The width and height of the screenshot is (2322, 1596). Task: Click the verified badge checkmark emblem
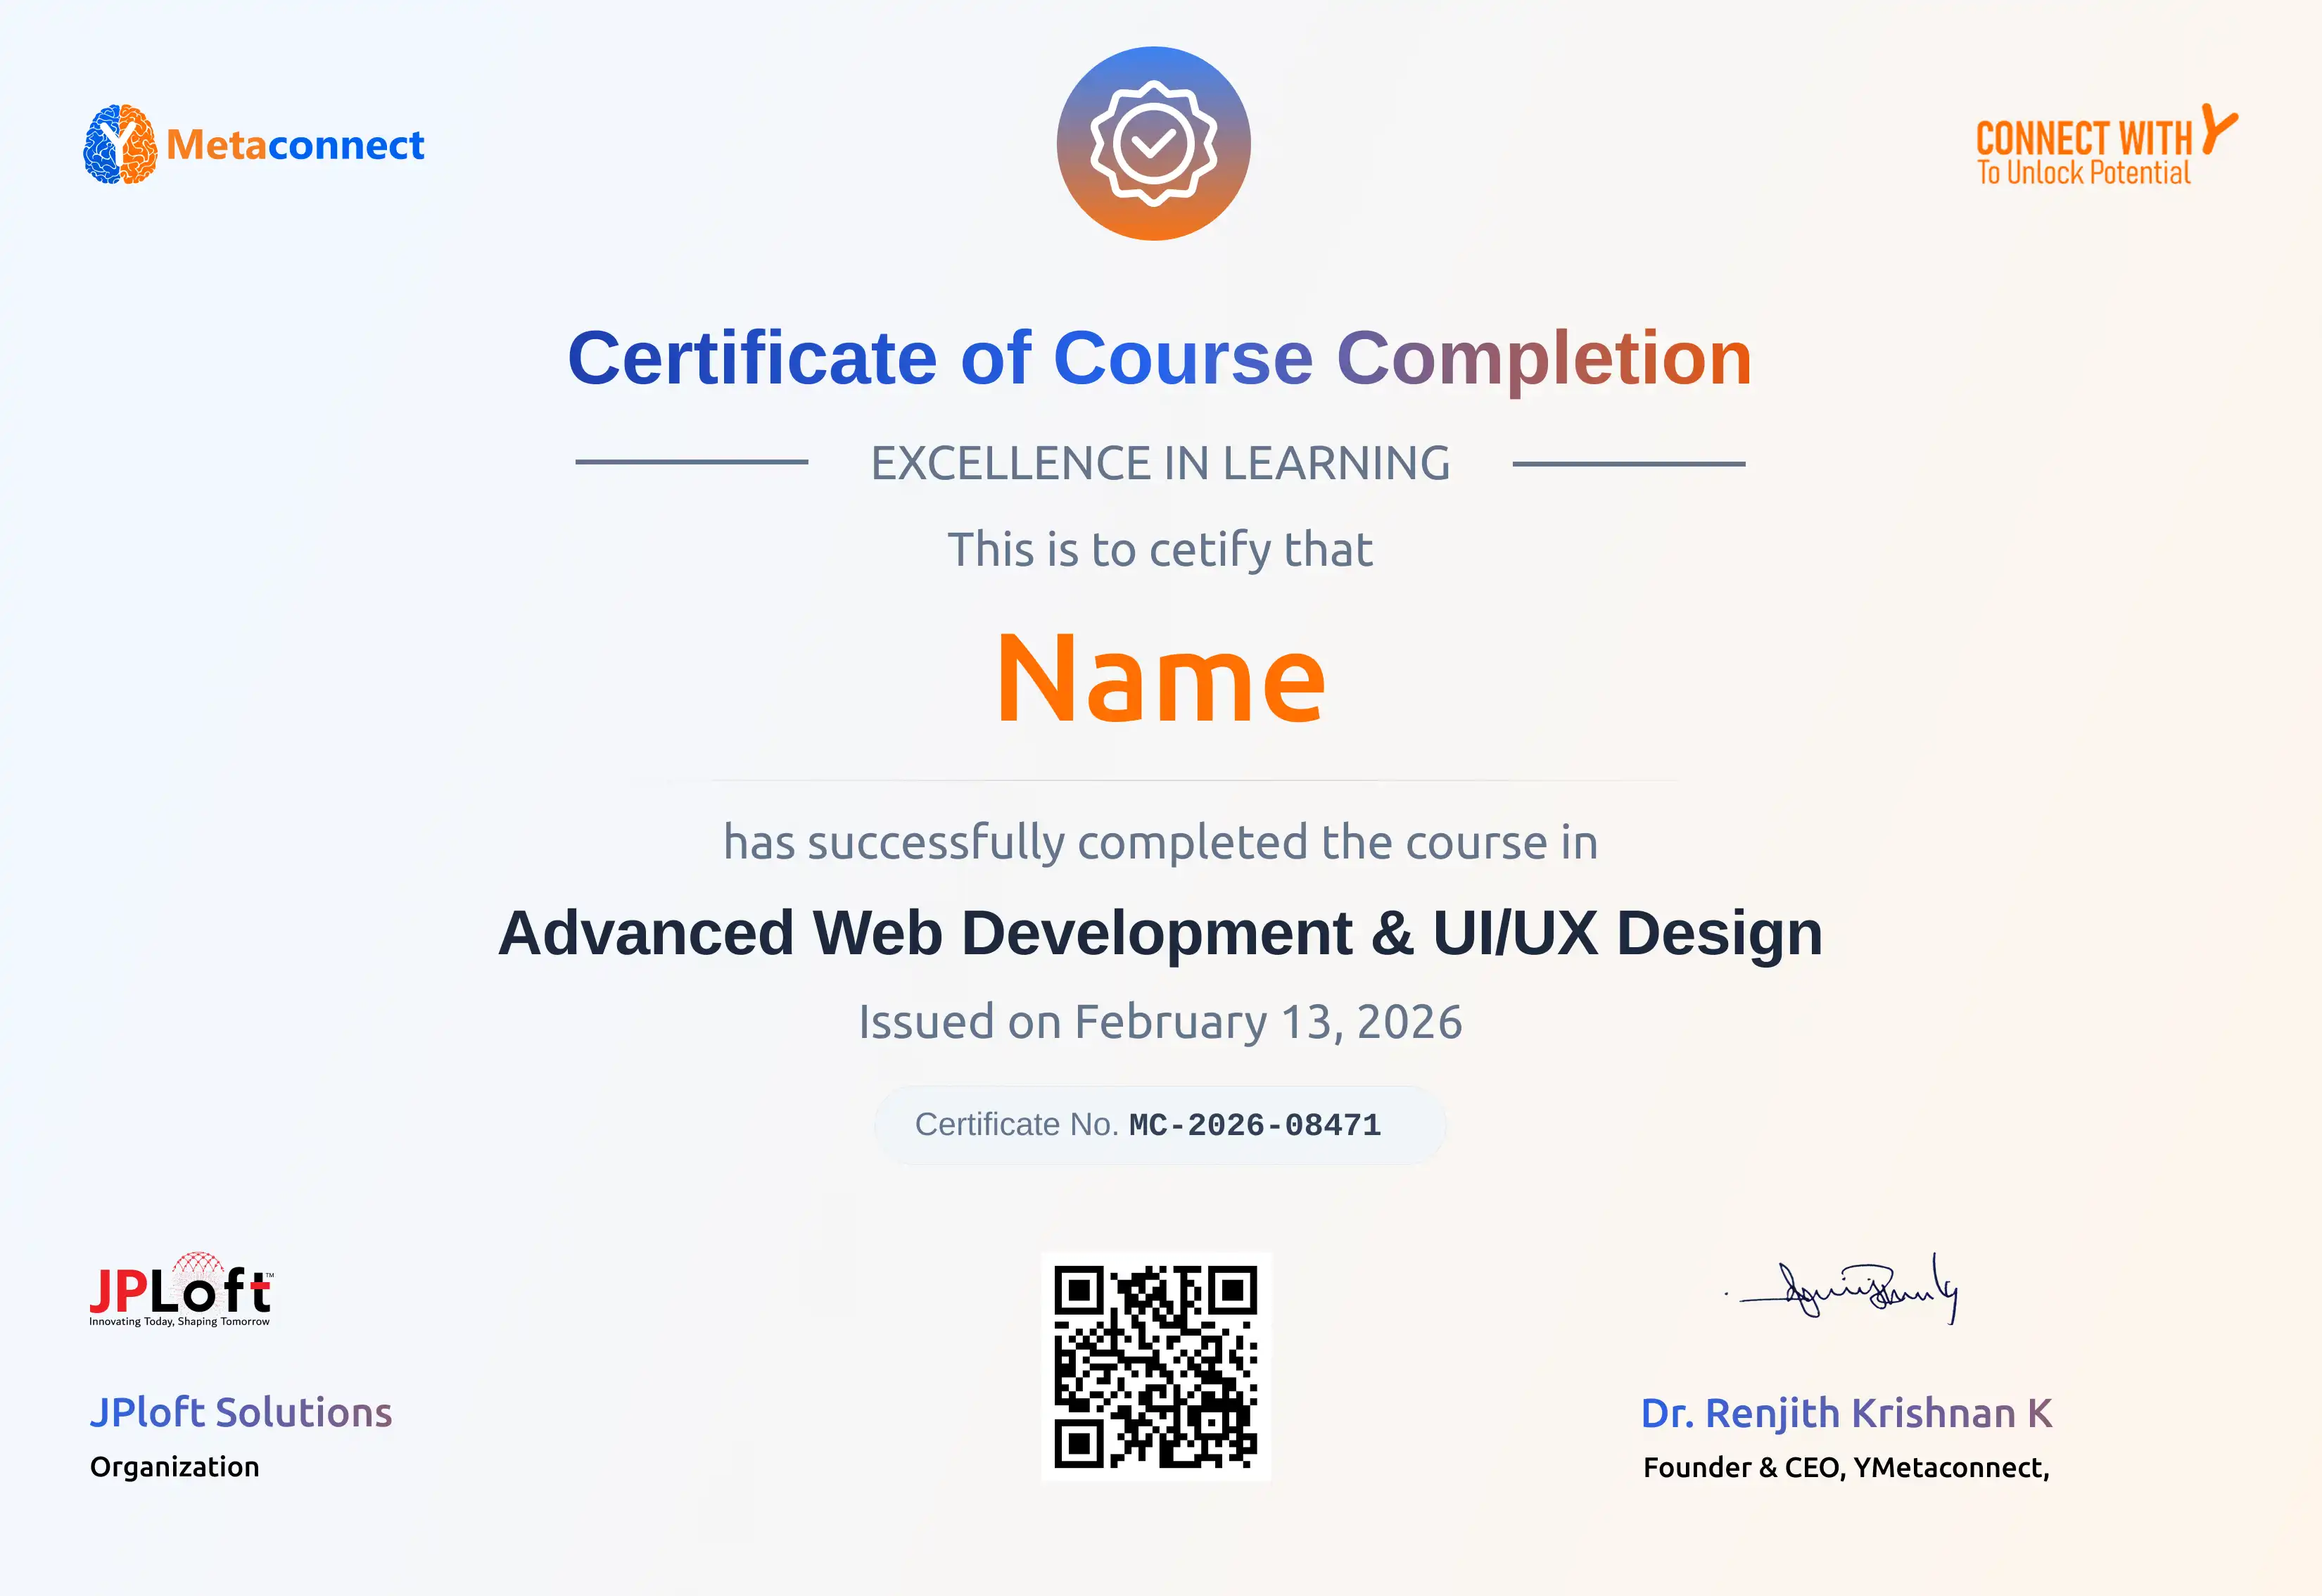[1153, 144]
